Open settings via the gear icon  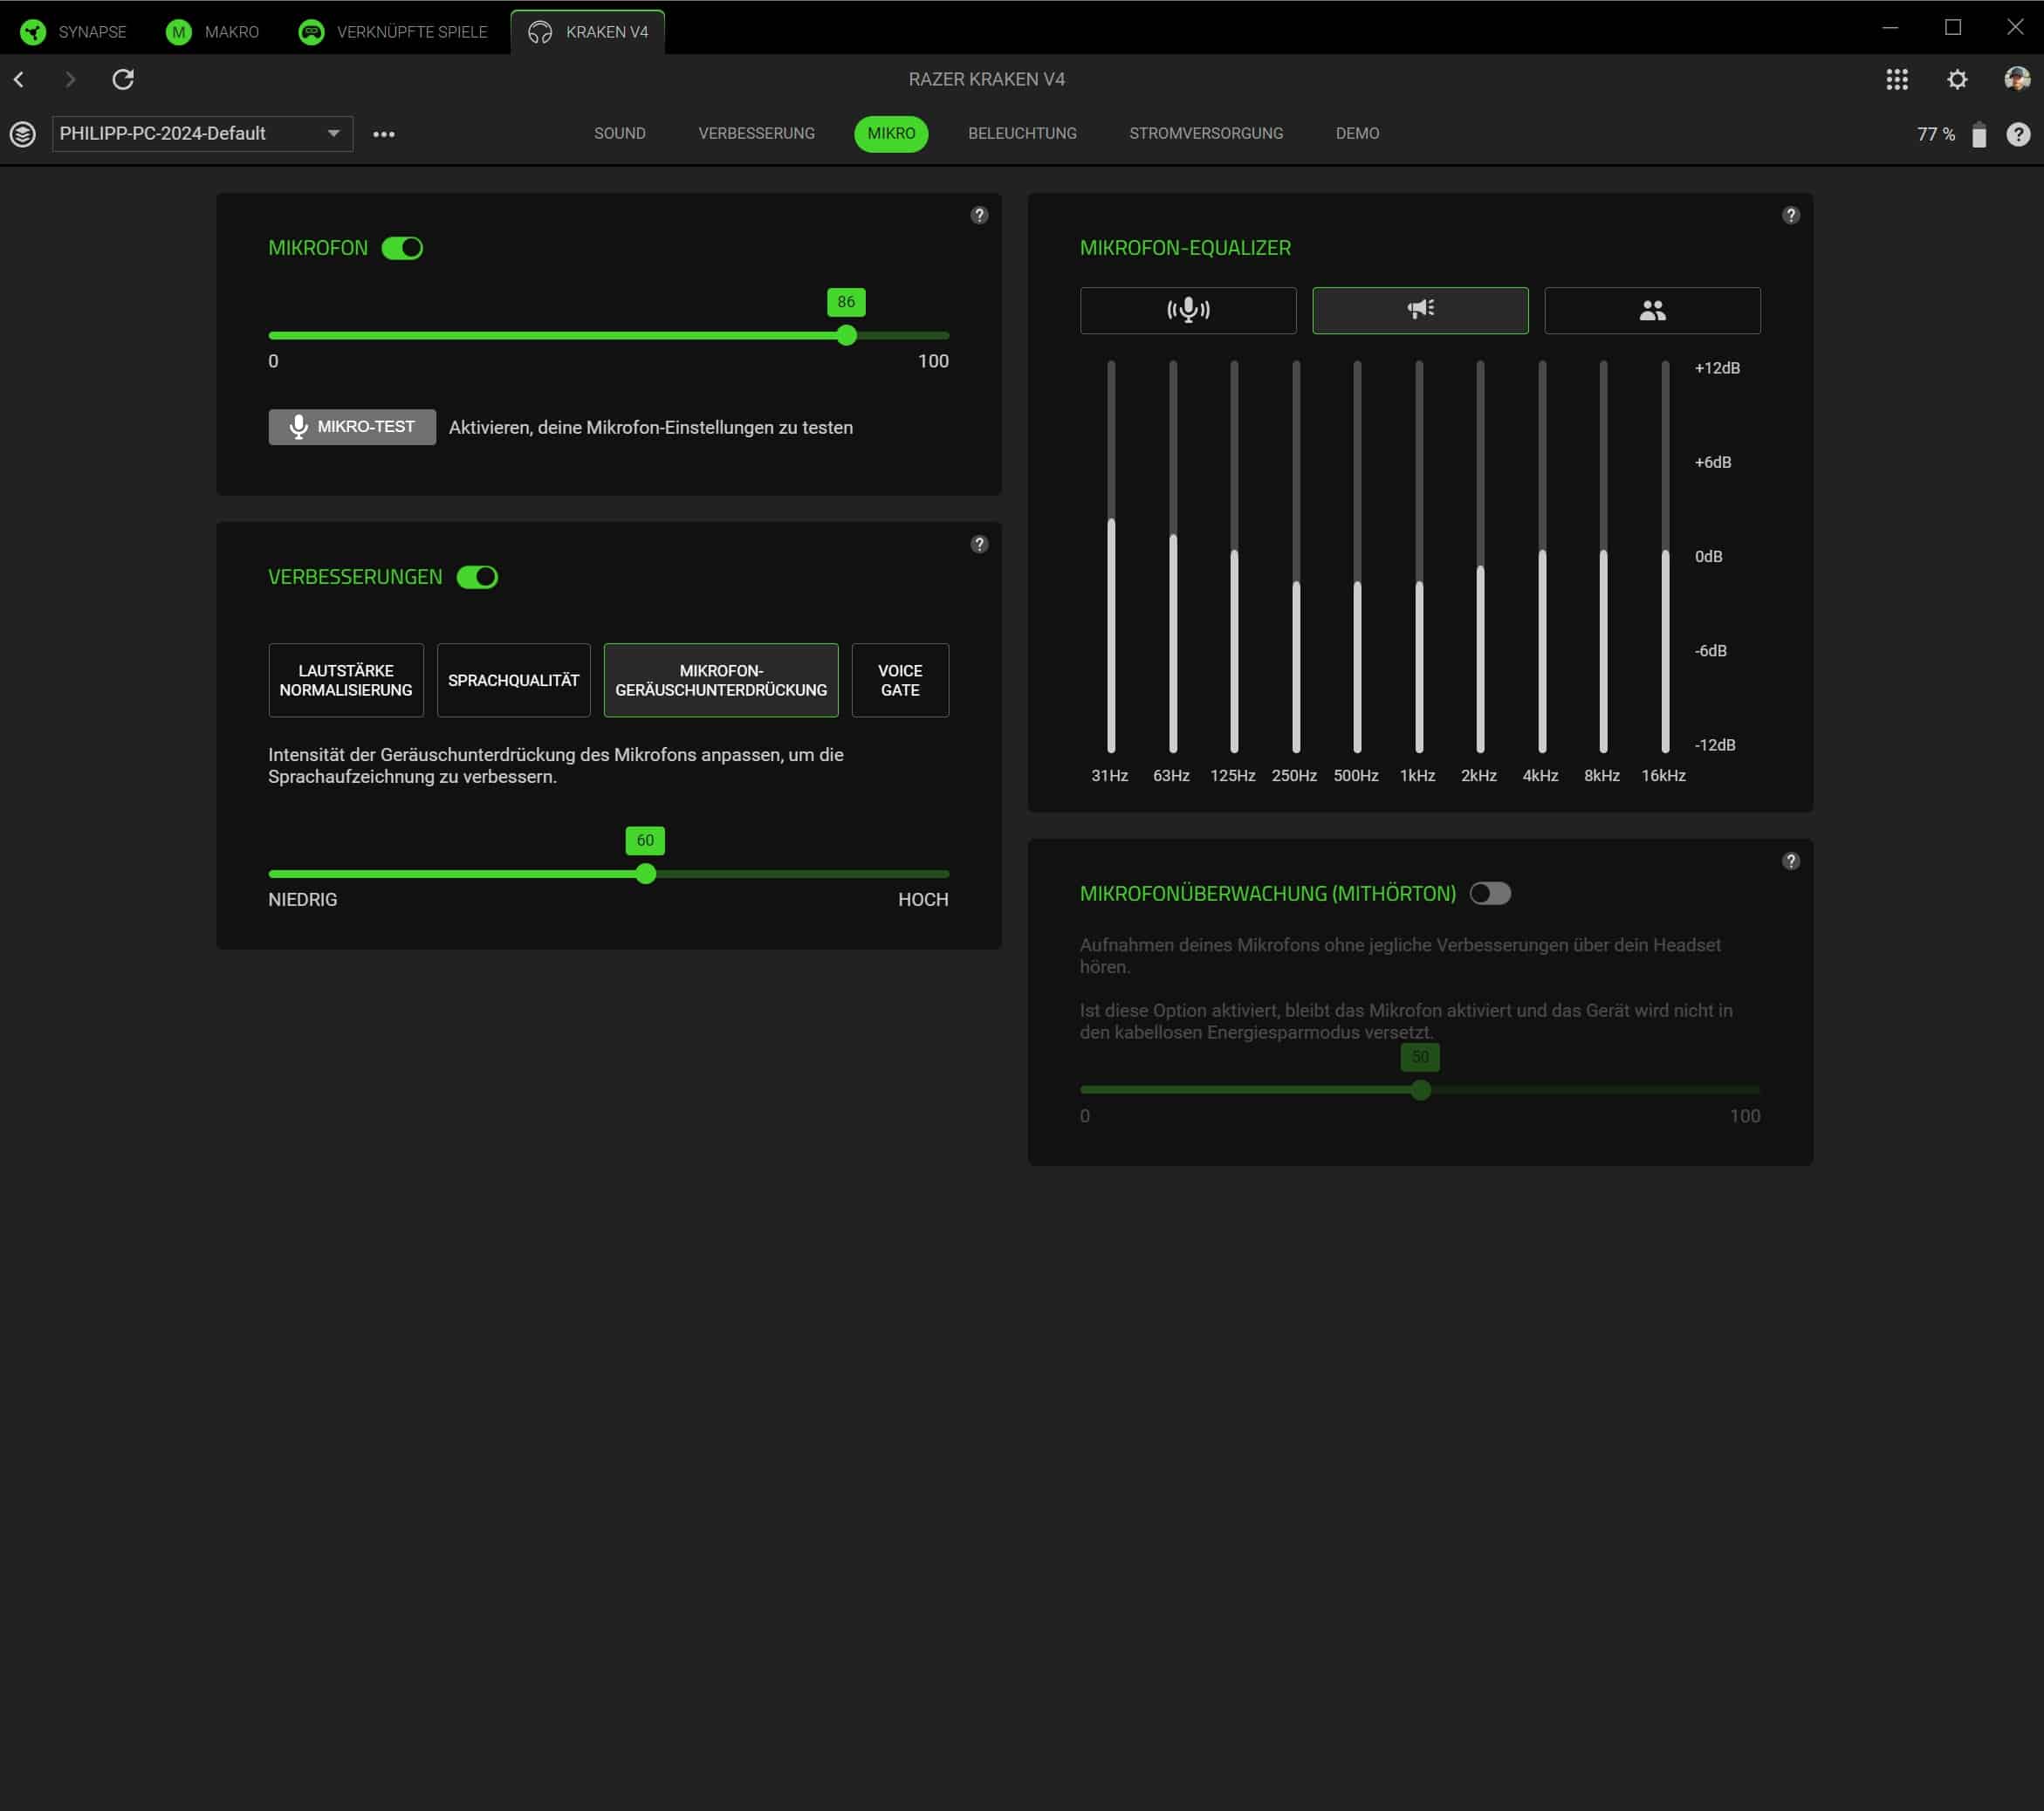coord(1956,79)
